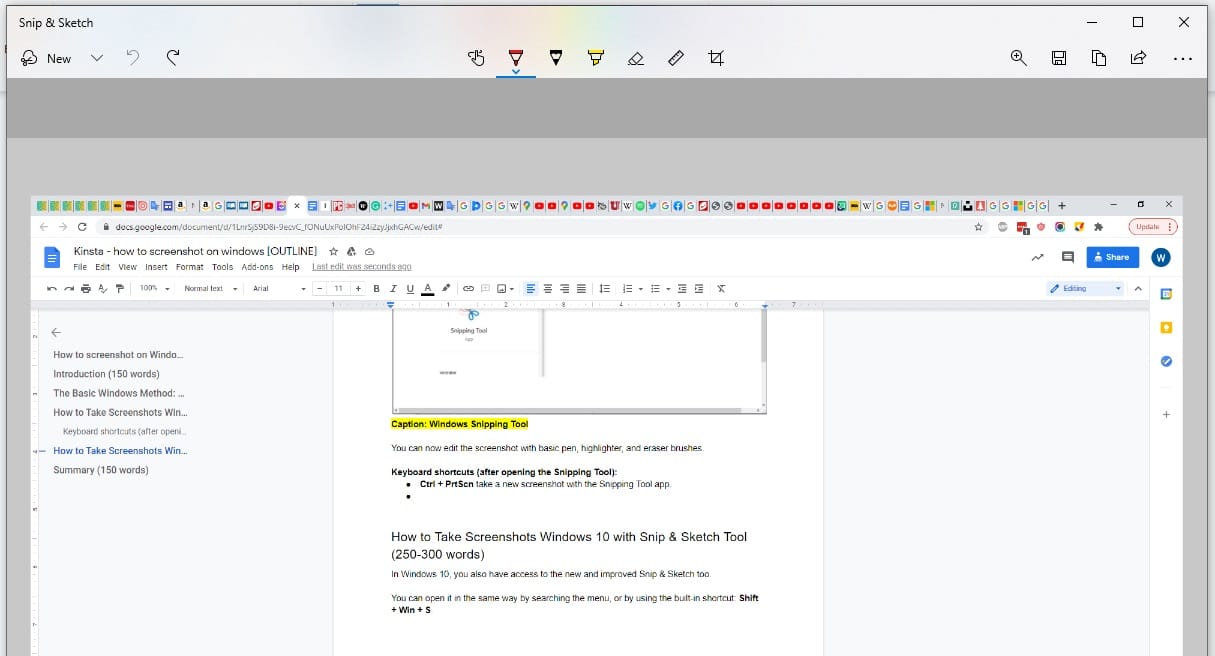The image size is (1215, 656).
Task: Open the Ruler tool
Action: [x=676, y=58]
